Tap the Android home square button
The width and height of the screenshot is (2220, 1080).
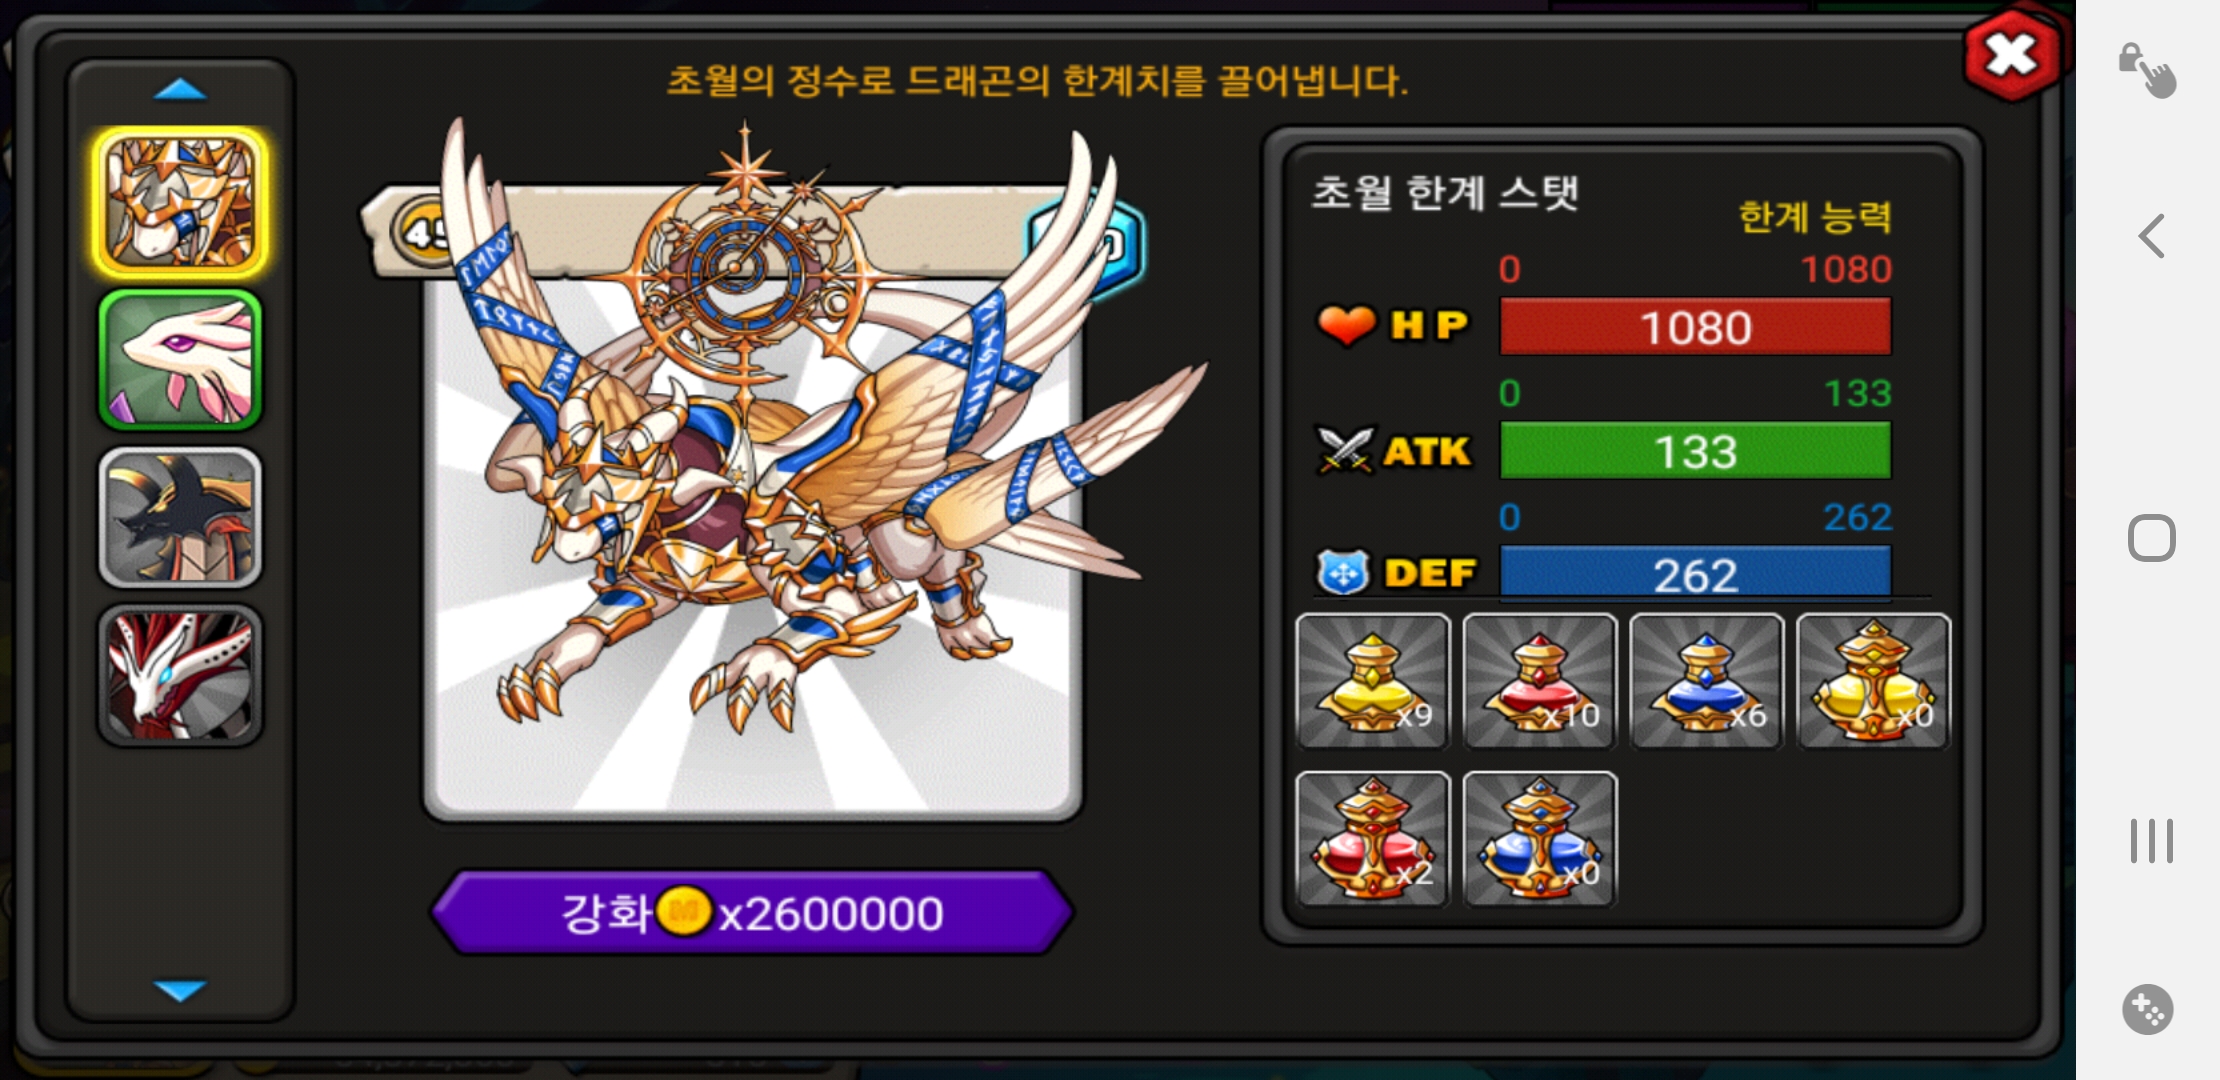pos(2152,538)
